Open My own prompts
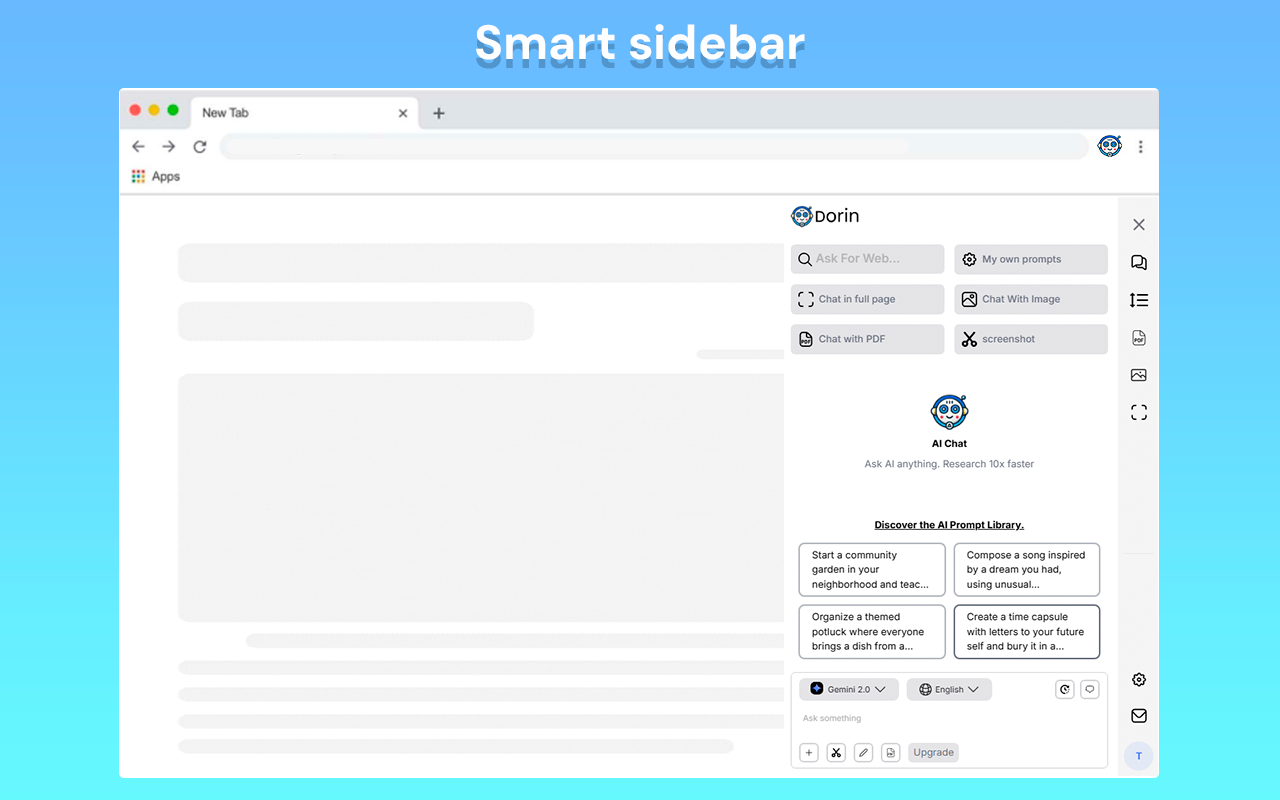This screenshot has width=1280, height=800. pos(1031,259)
